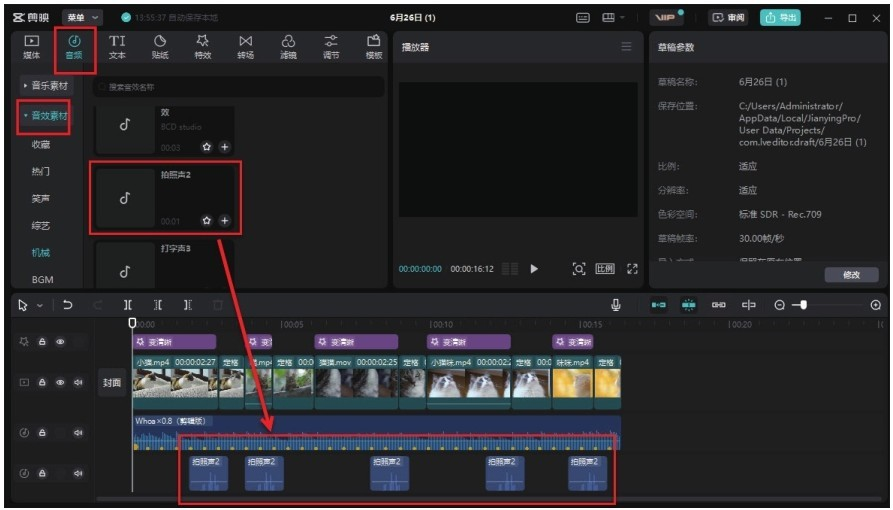Viewport: 893px width, 510px height.
Task: Mute the main video track
Action: pos(78,382)
